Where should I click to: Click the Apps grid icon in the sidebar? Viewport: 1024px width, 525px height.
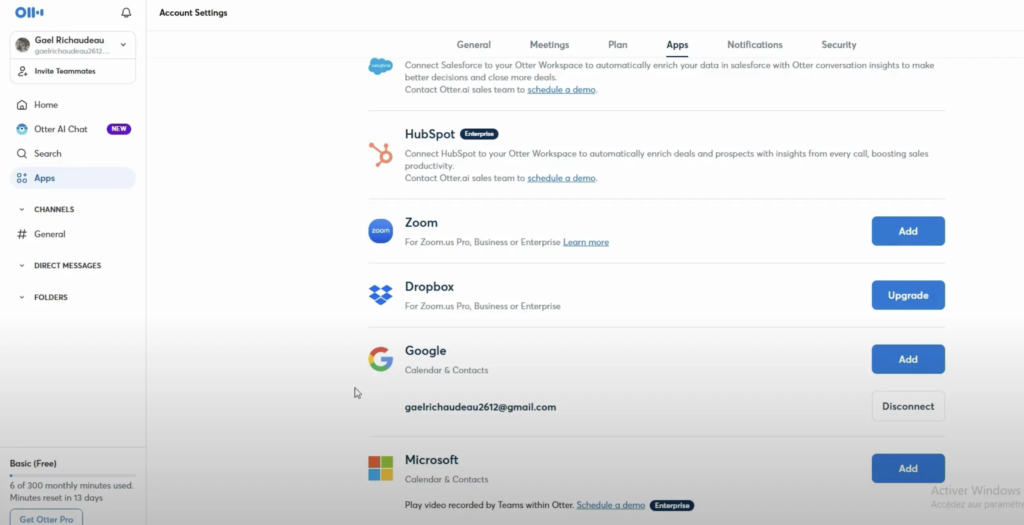tap(22, 178)
